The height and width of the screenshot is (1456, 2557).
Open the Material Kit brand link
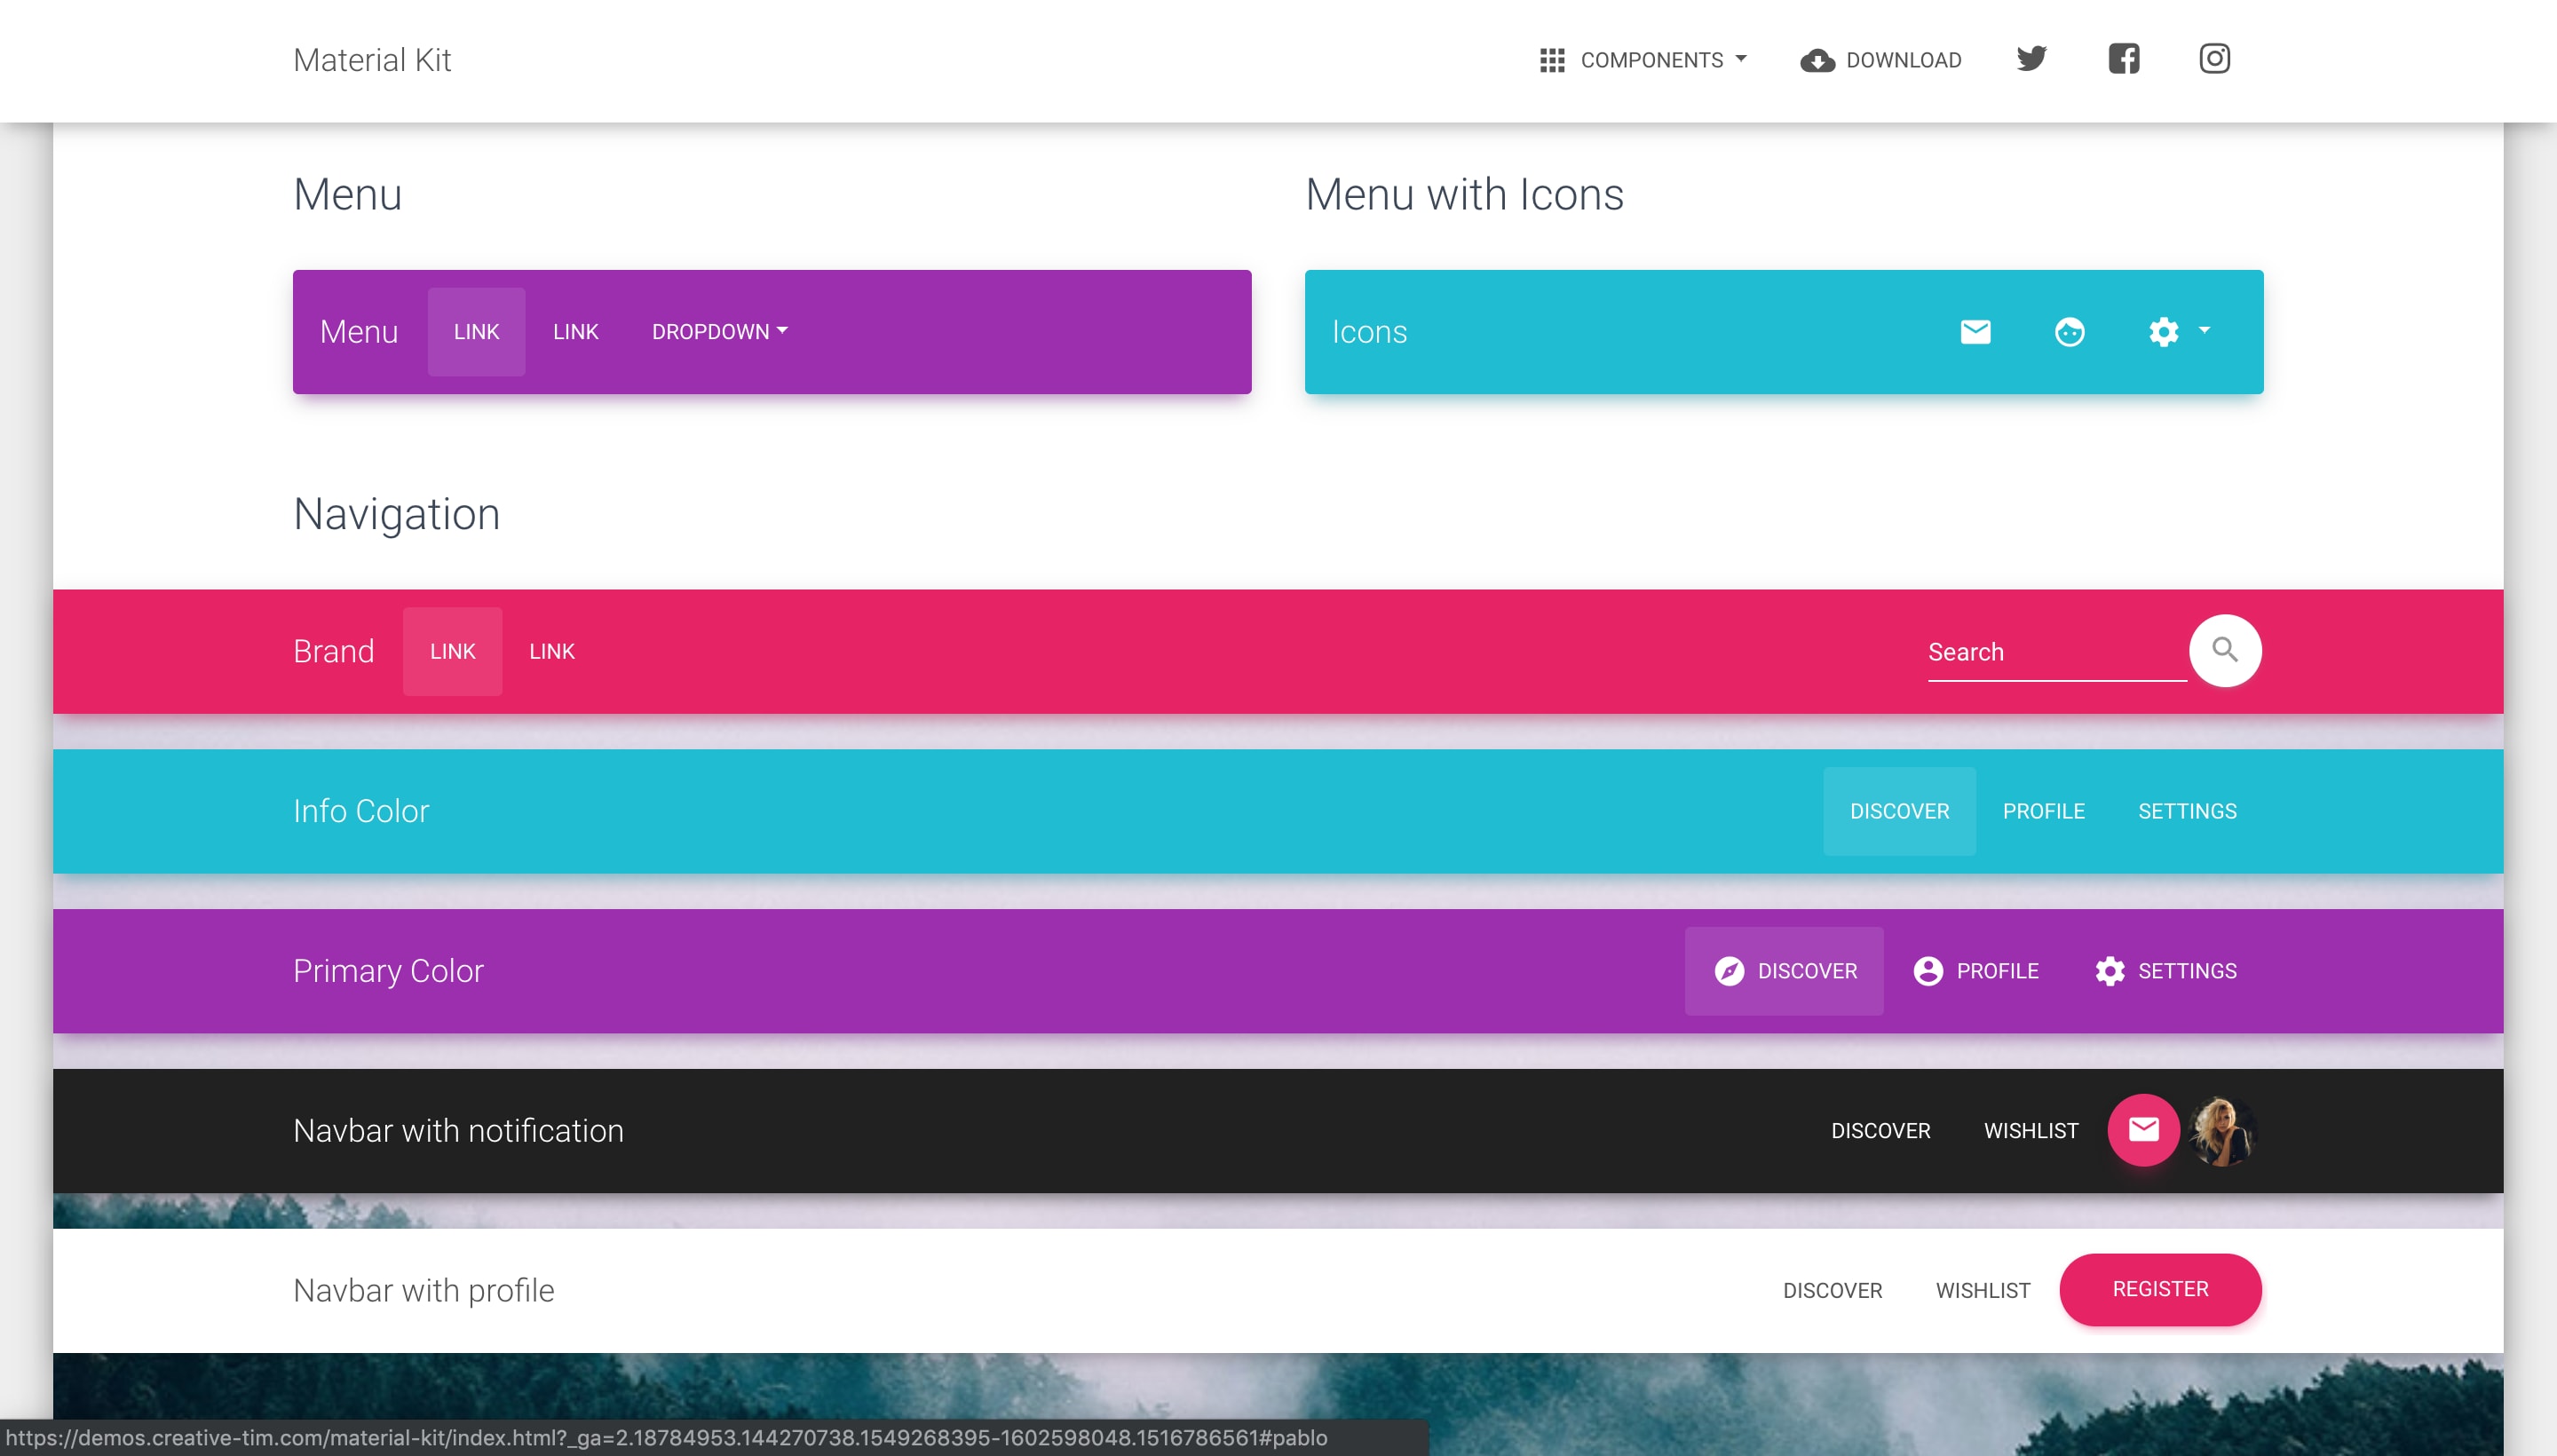(x=372, y=60)
